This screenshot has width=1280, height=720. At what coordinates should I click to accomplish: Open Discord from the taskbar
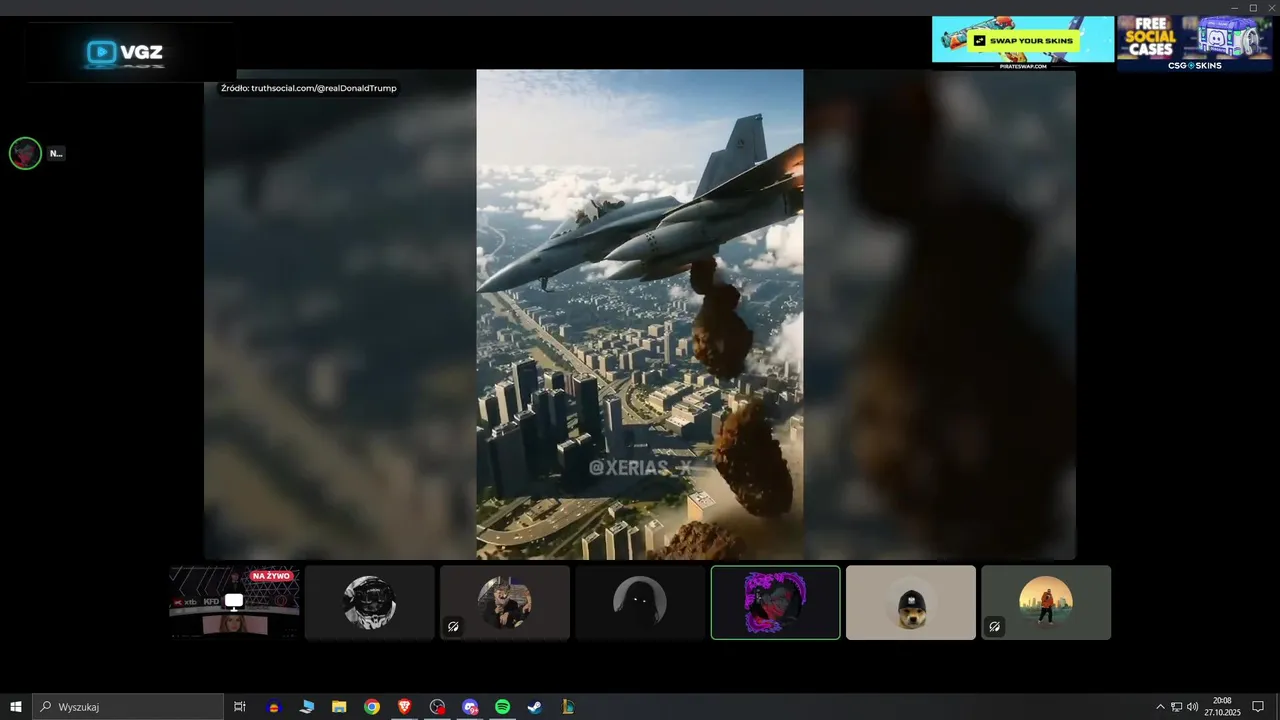point(470,707)
